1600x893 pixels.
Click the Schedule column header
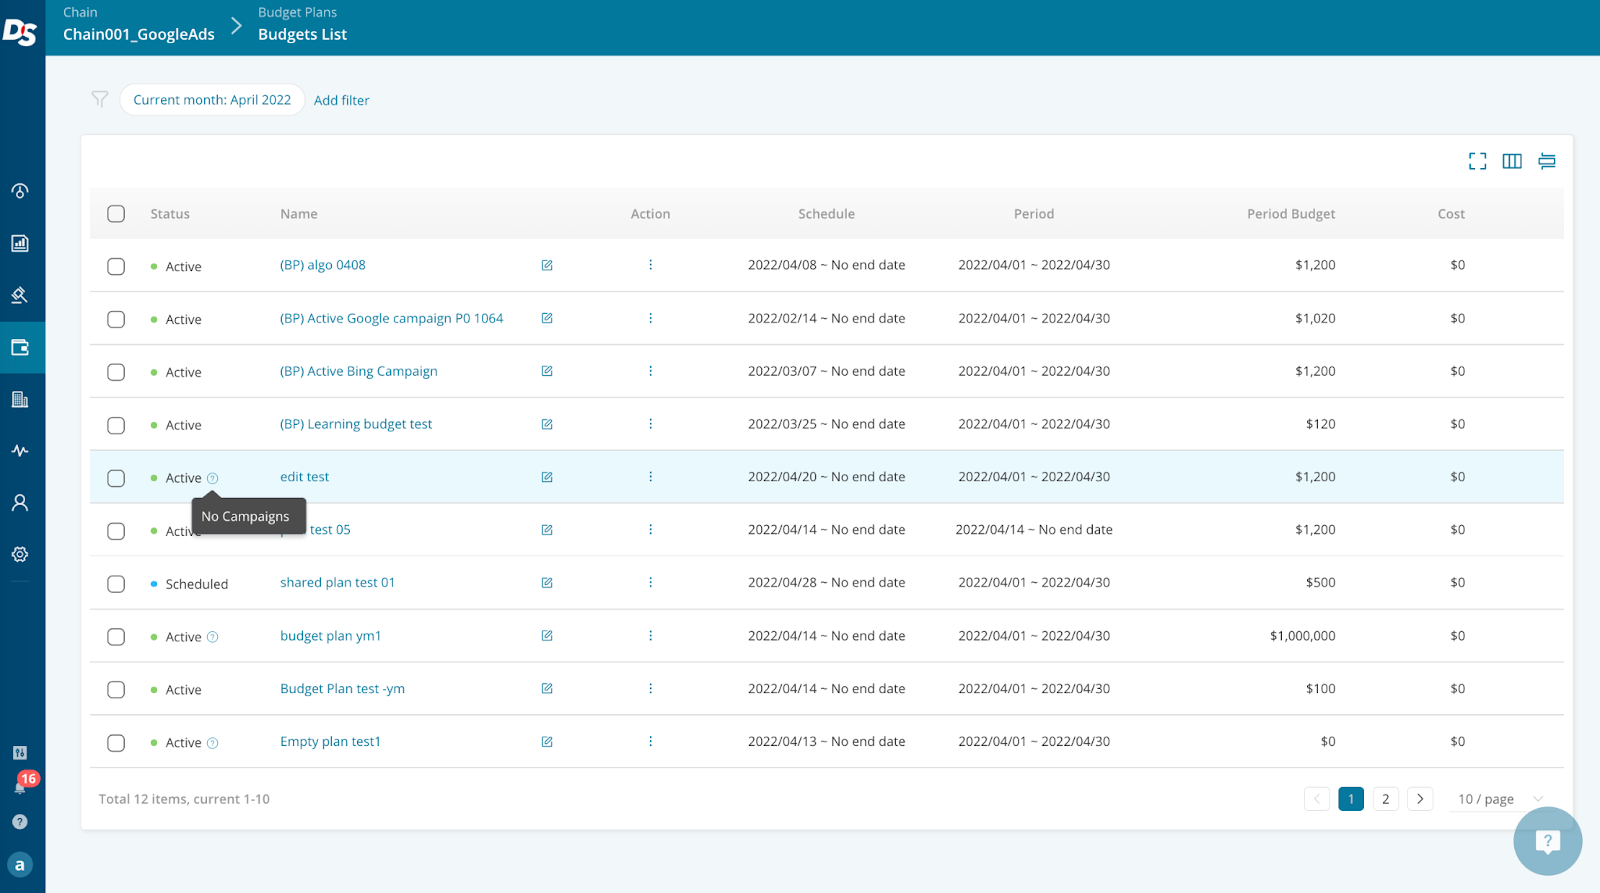pos(826,214)
